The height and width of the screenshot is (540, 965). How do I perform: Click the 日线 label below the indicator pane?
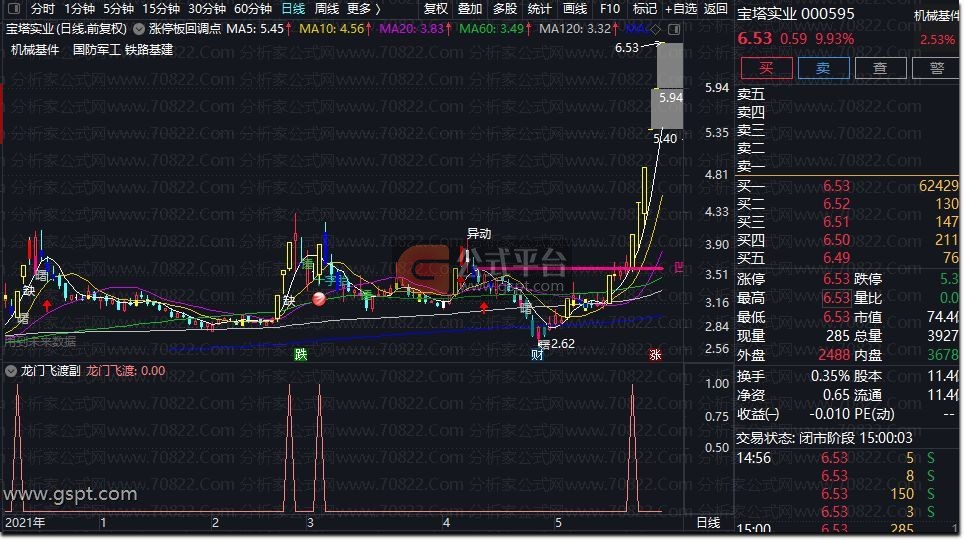708,523
